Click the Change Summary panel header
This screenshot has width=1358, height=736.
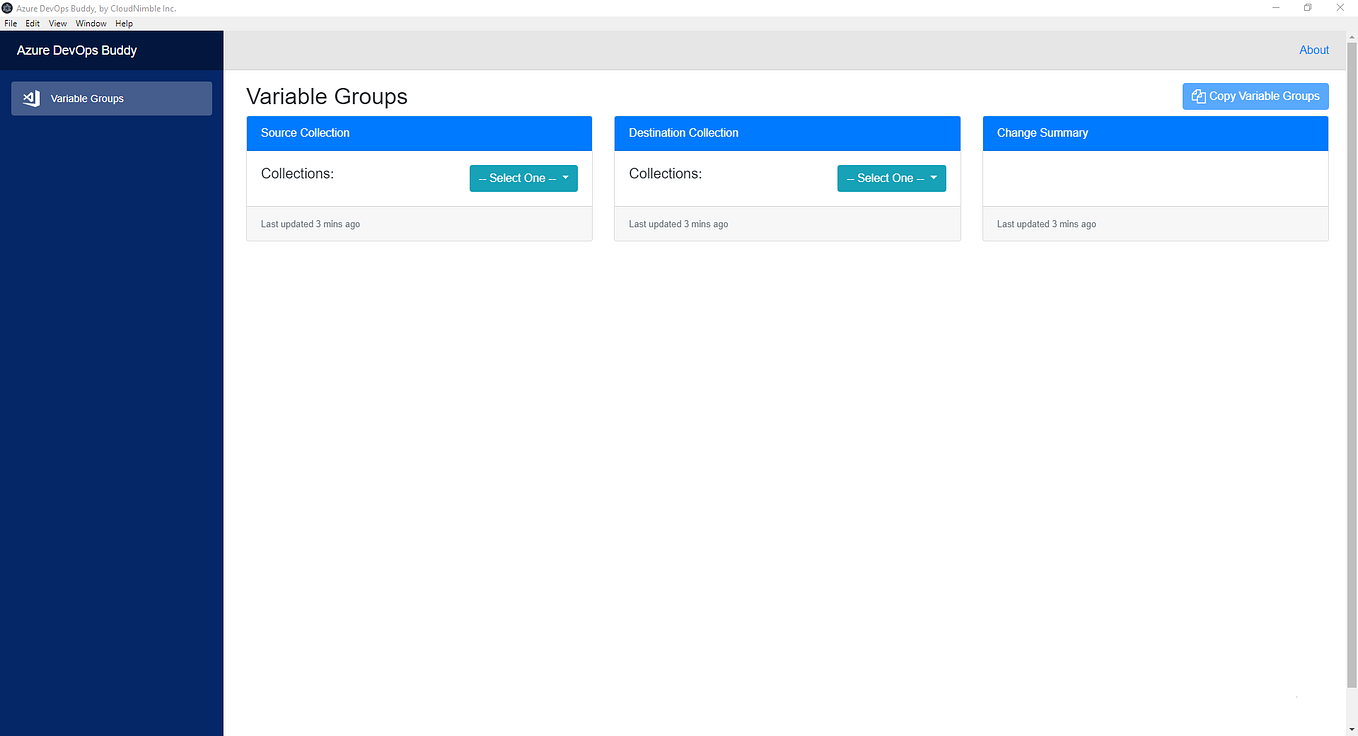tap(1155, 133)
